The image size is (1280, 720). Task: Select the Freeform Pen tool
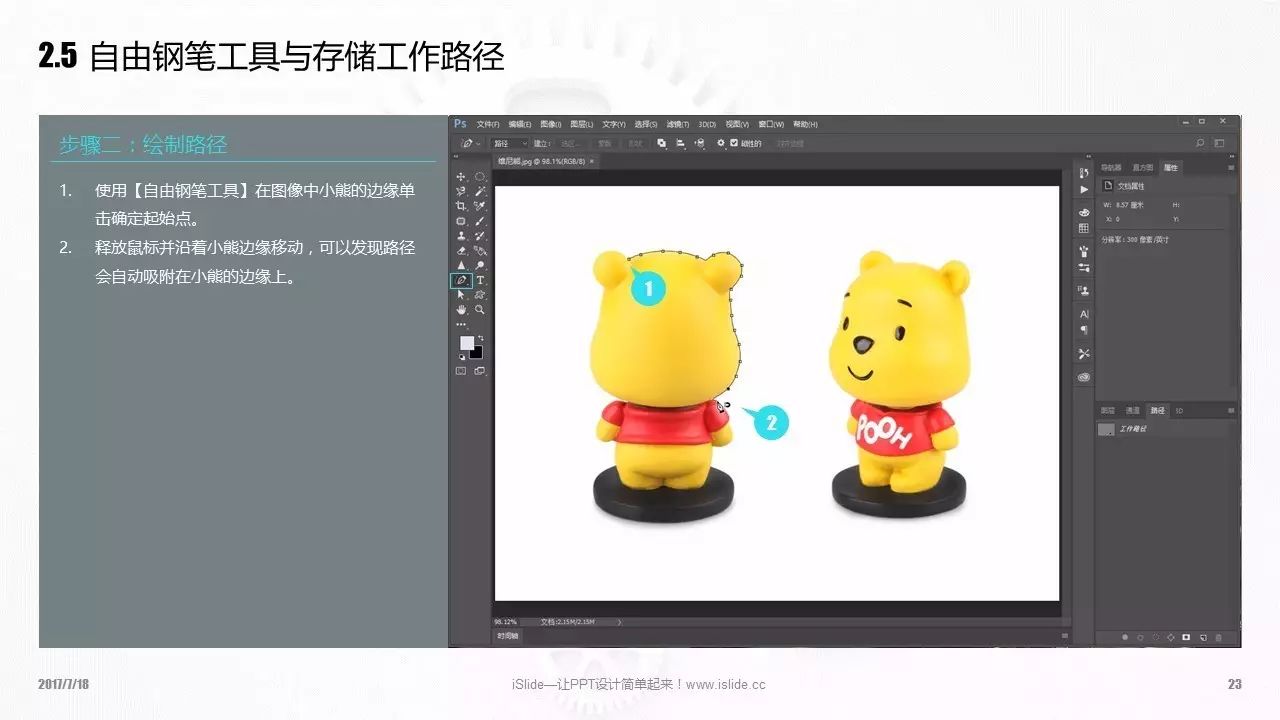pos(461,280)
